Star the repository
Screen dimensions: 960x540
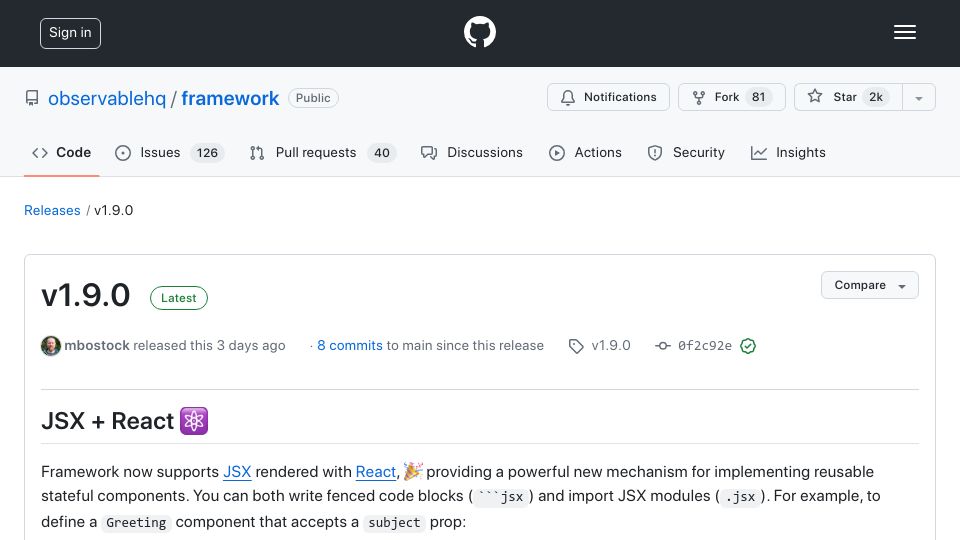tap(848, 97)
